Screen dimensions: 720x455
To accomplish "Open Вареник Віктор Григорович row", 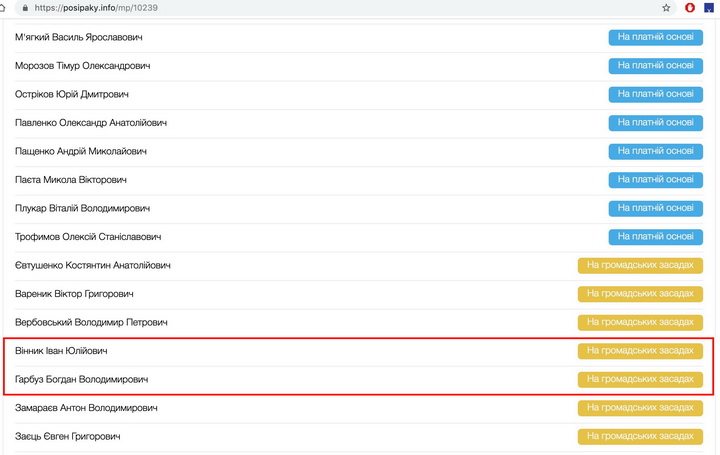I will click(x=74, y=294).
